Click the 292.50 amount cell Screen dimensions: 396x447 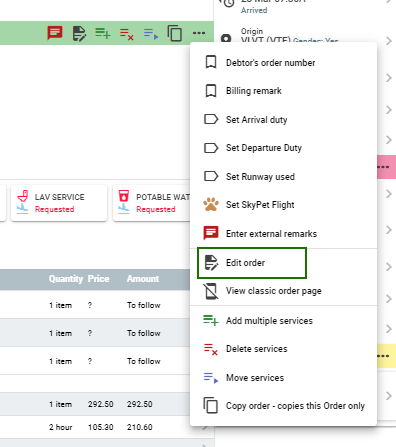140,404
